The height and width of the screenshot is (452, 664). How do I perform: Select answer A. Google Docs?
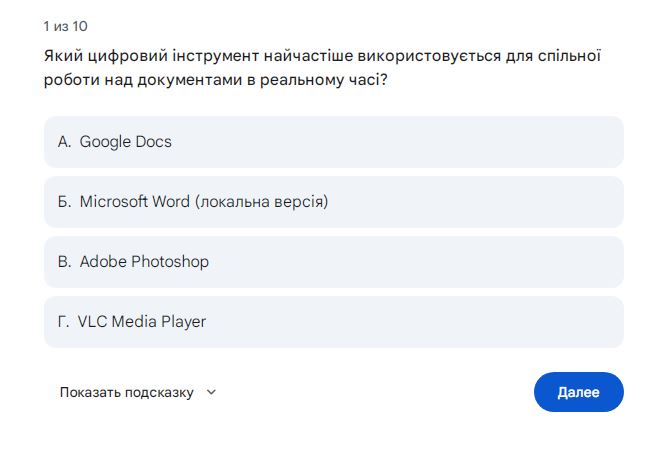coord(334,142)
